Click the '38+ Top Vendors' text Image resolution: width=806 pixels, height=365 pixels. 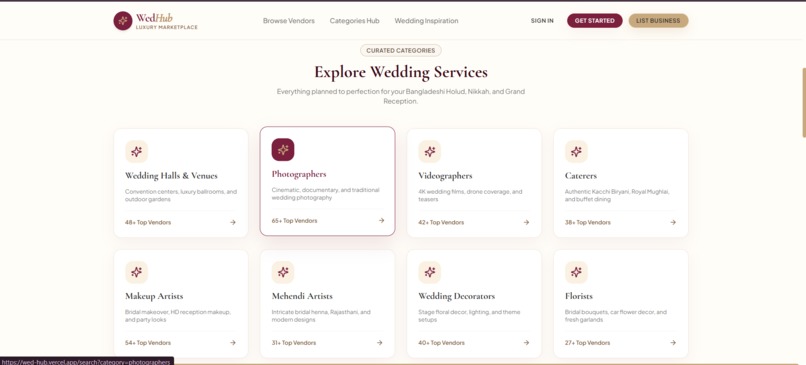(588, 223)
